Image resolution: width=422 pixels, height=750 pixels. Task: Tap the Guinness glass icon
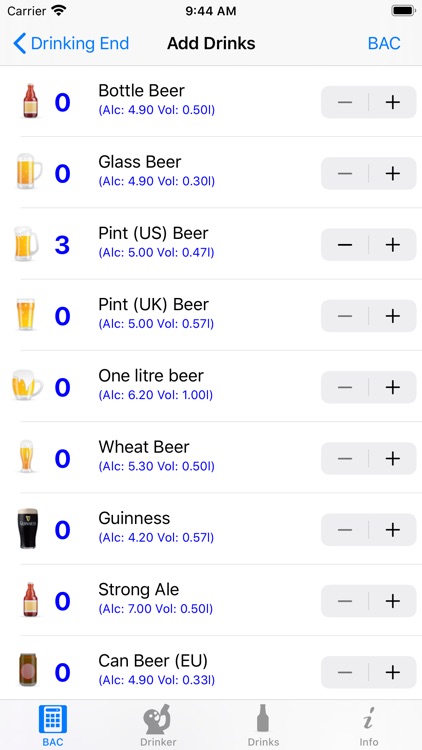tap(28, 529)
